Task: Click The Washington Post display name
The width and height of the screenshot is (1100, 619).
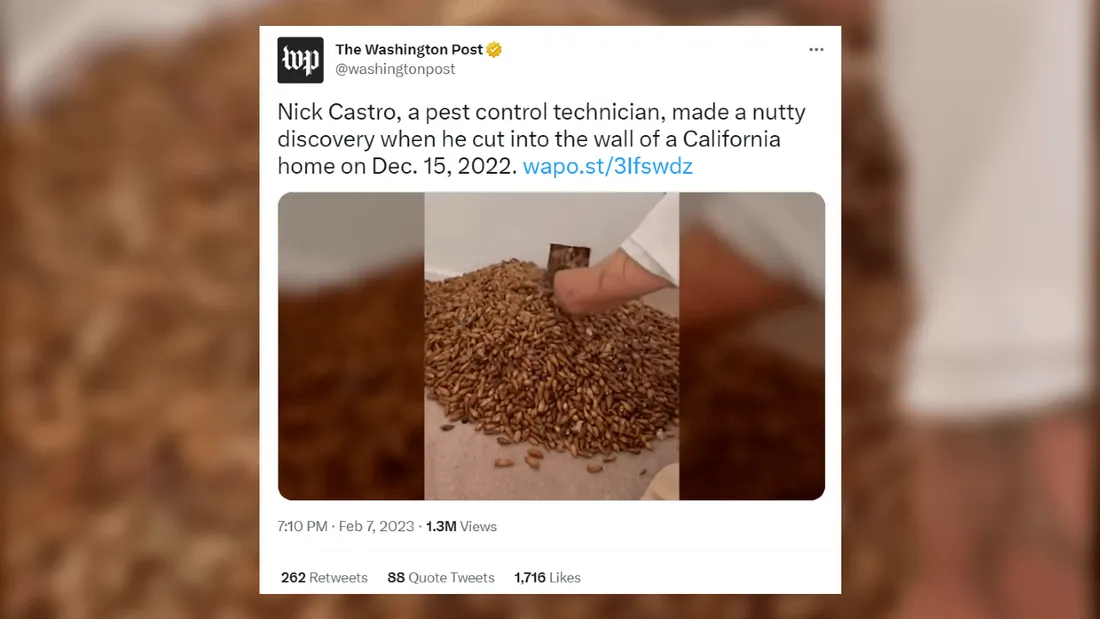Action: pyautogui.click(x=409, y=50)
